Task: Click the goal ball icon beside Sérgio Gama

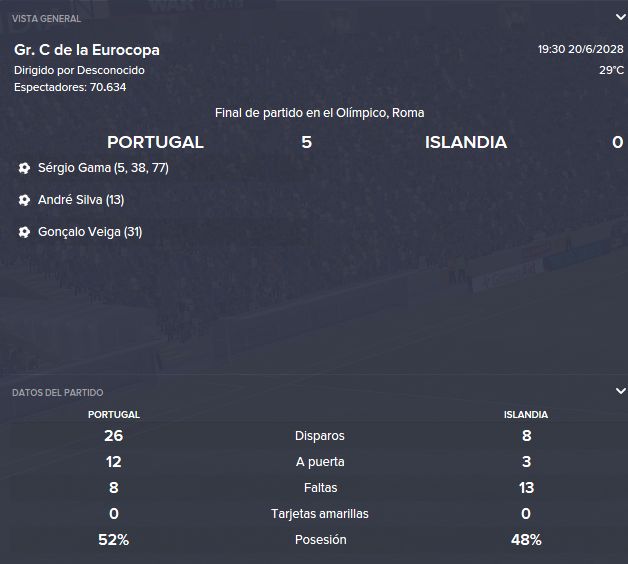Action: [24, 168]
